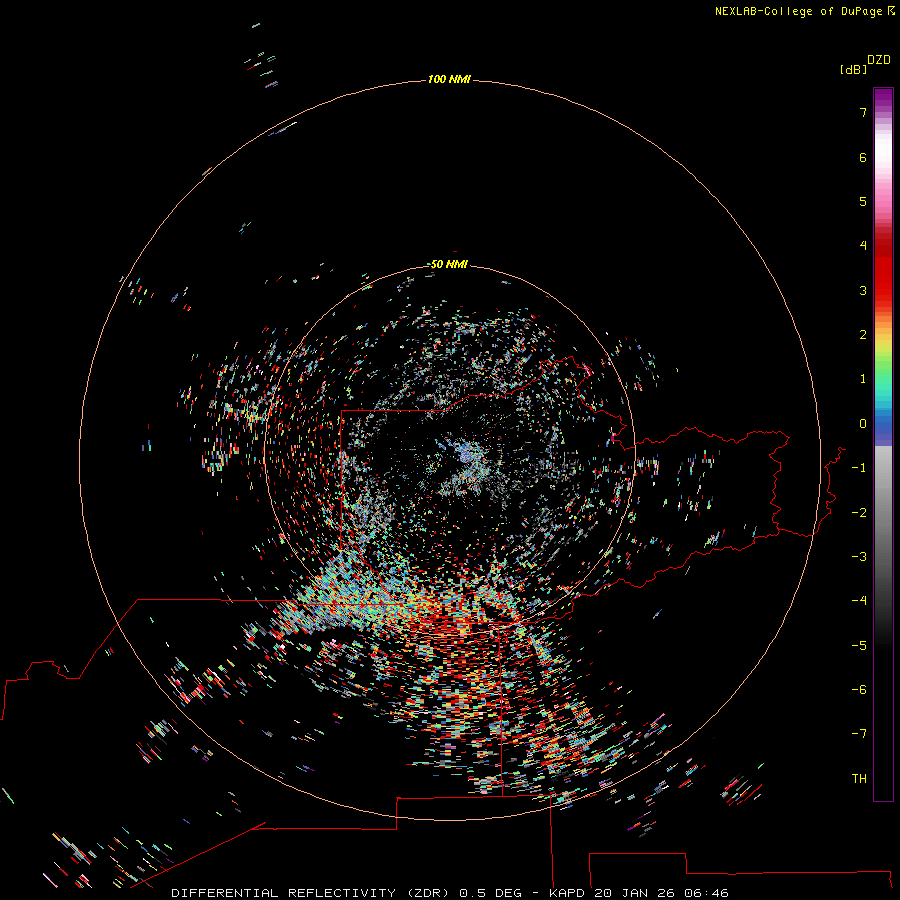900x900 pixels.
Task: Click the KAPD station identifier in caption
Action: (567, 893)
